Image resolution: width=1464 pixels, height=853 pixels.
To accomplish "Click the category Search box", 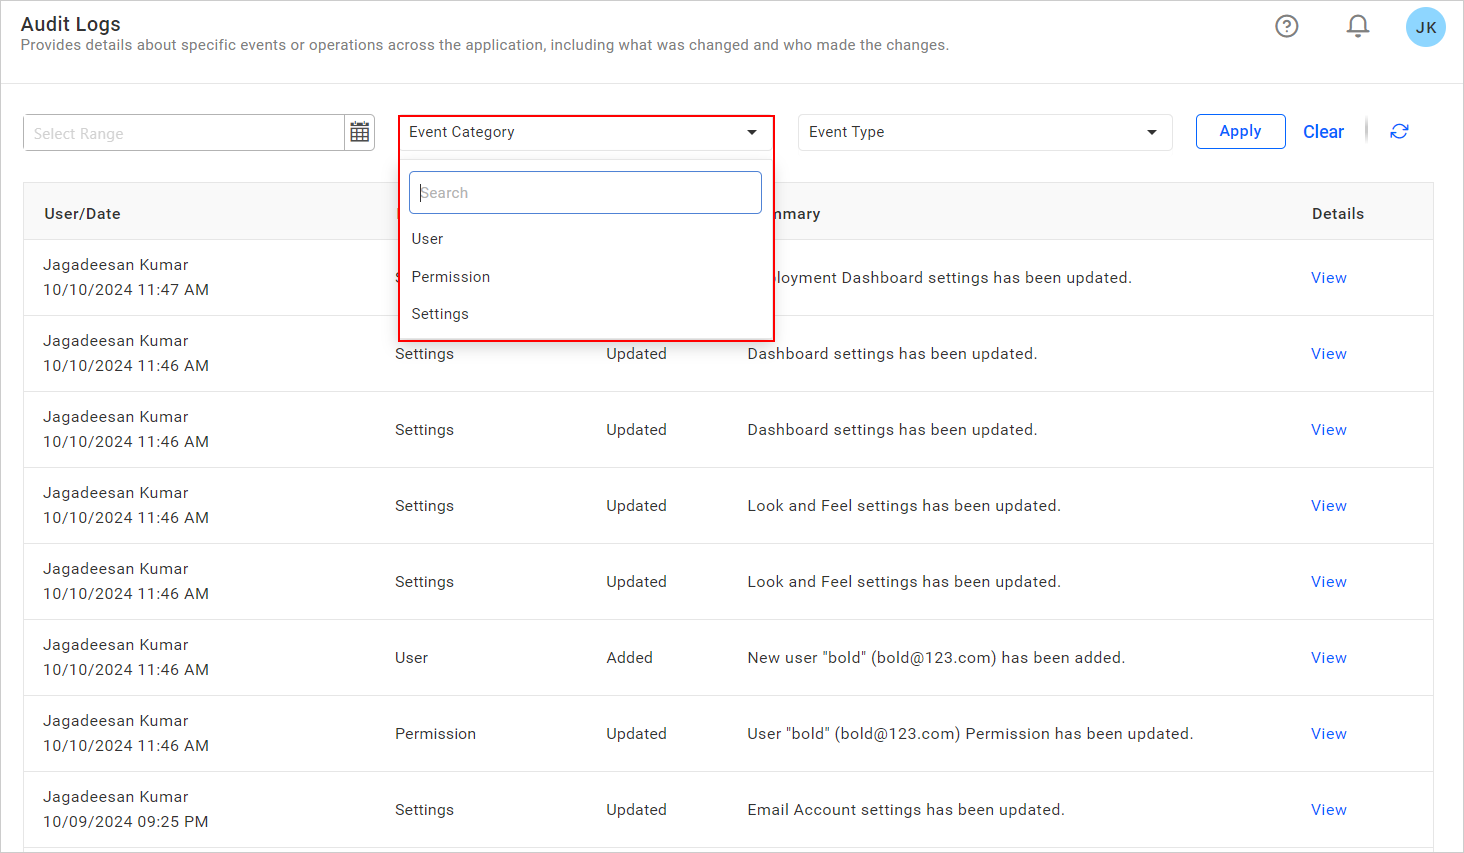I will click(x=585, y=193).
